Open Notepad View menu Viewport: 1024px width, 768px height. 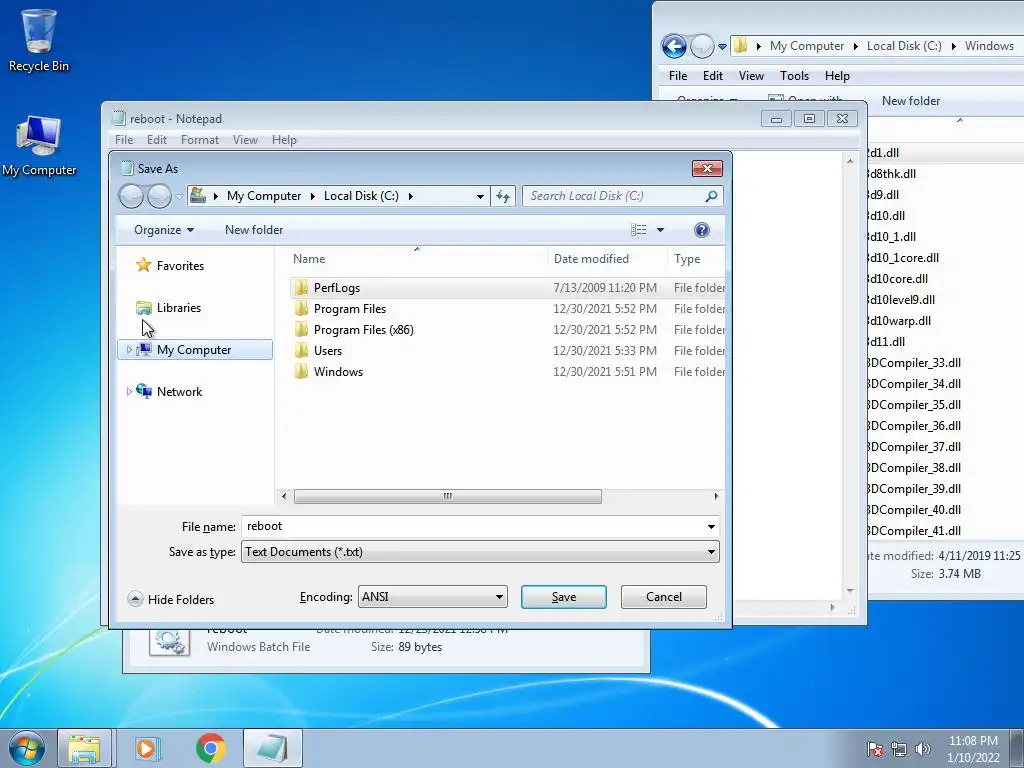coord(246,140)
